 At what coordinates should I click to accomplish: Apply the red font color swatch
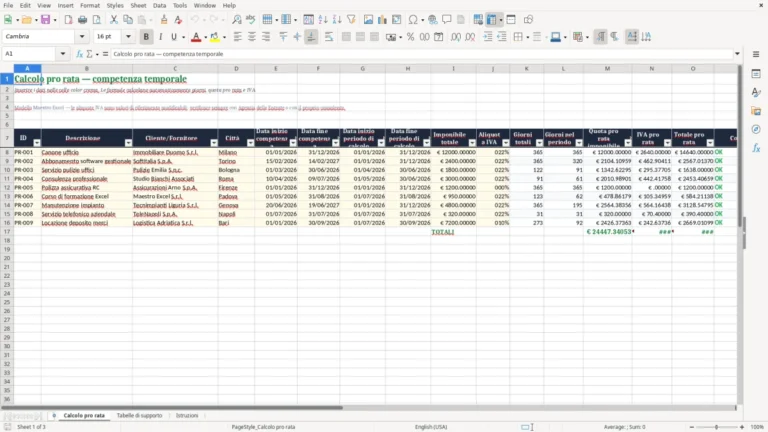[196, 37]
